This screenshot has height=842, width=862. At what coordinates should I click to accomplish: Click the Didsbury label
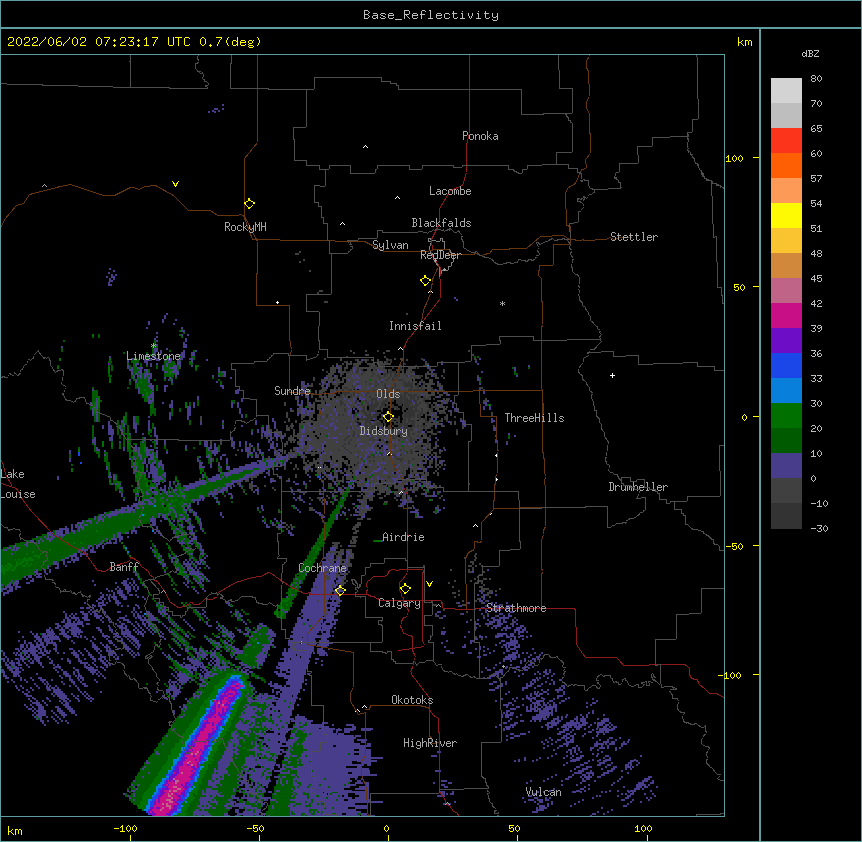384,431
